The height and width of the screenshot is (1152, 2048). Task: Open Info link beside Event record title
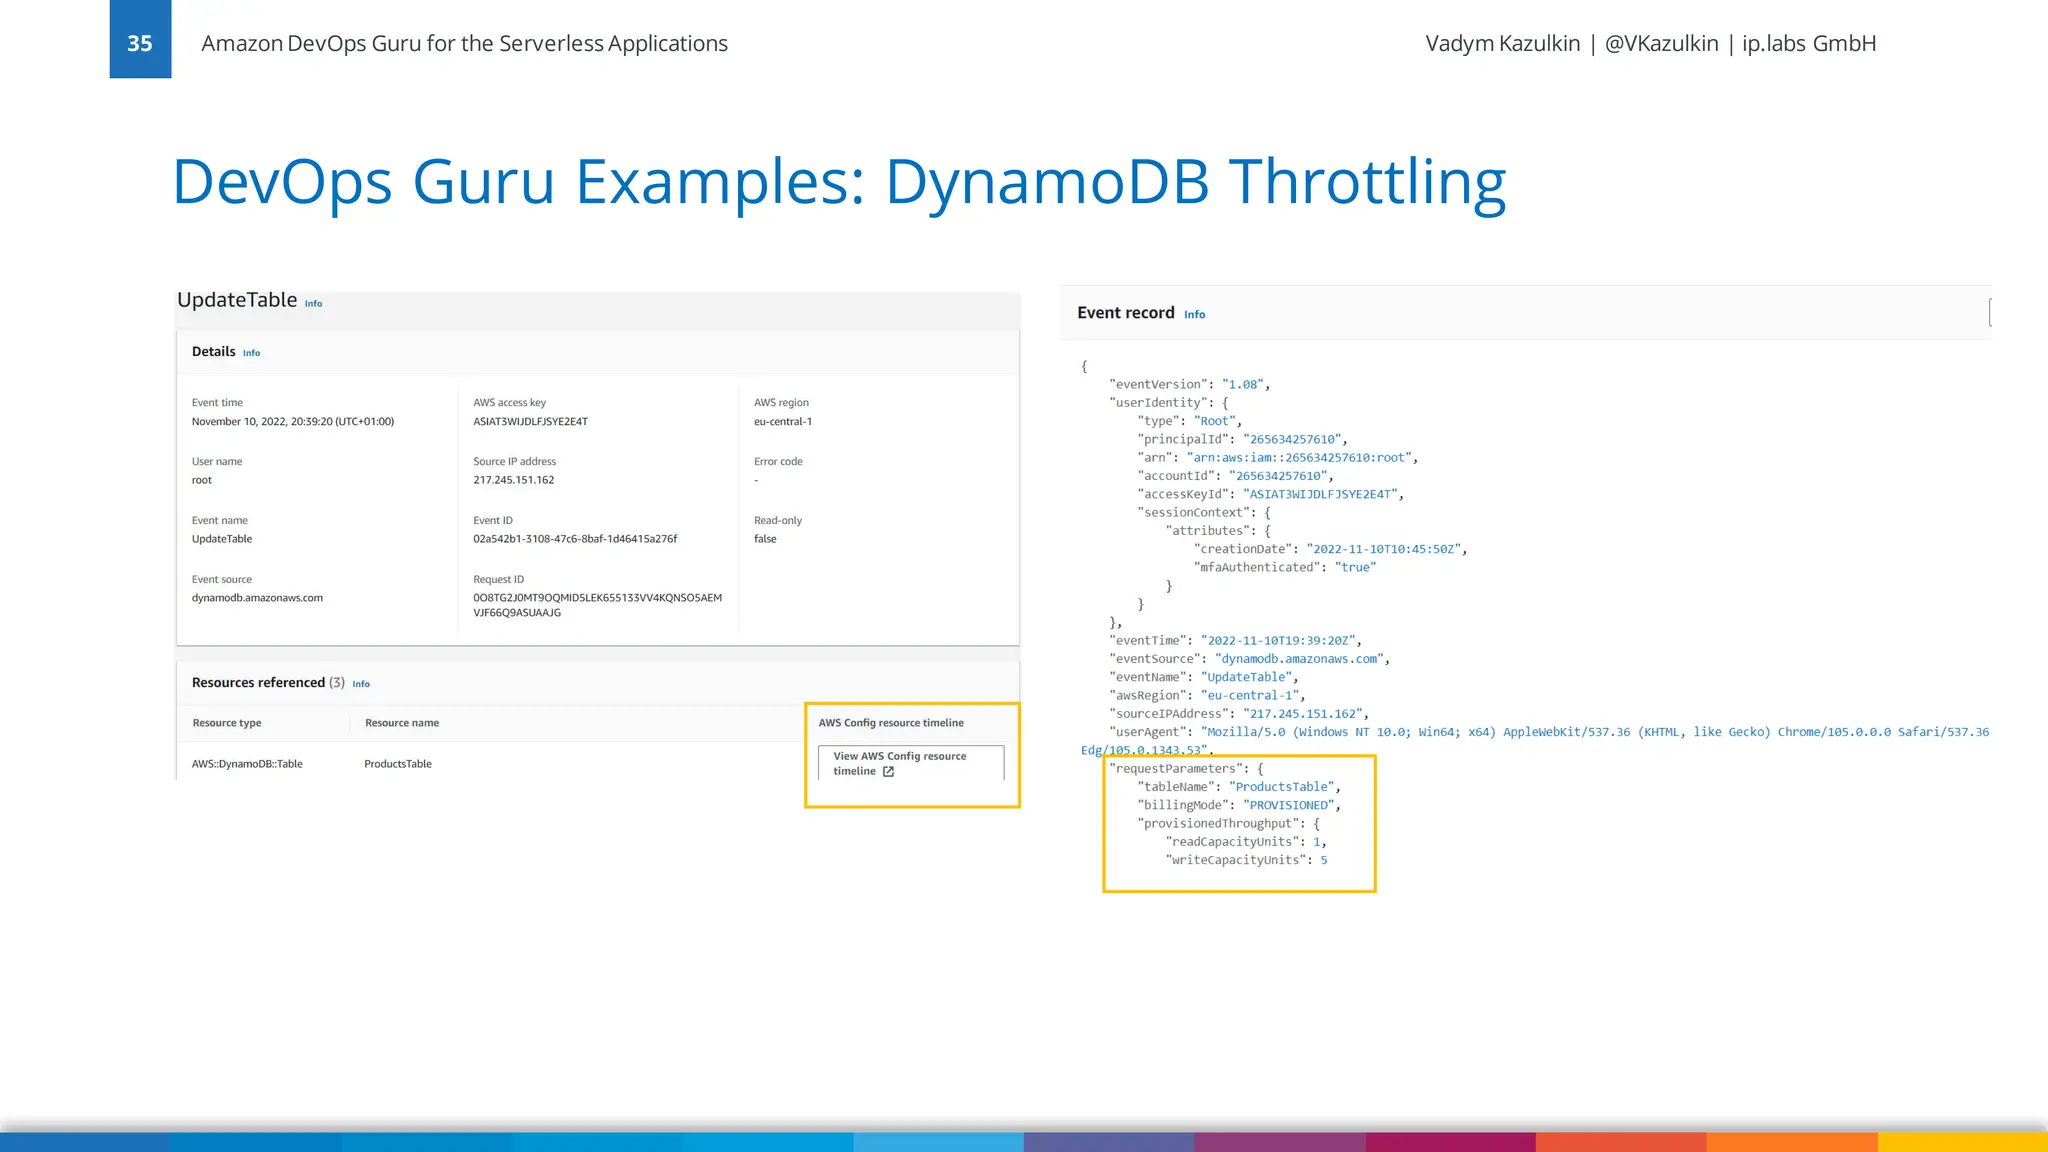tap(1194, 315)
